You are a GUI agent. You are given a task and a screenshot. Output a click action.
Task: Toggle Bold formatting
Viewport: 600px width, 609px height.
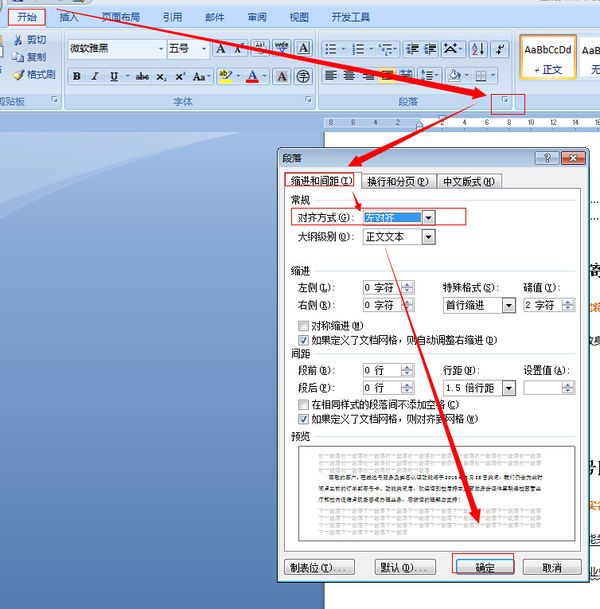click(77, 77)
